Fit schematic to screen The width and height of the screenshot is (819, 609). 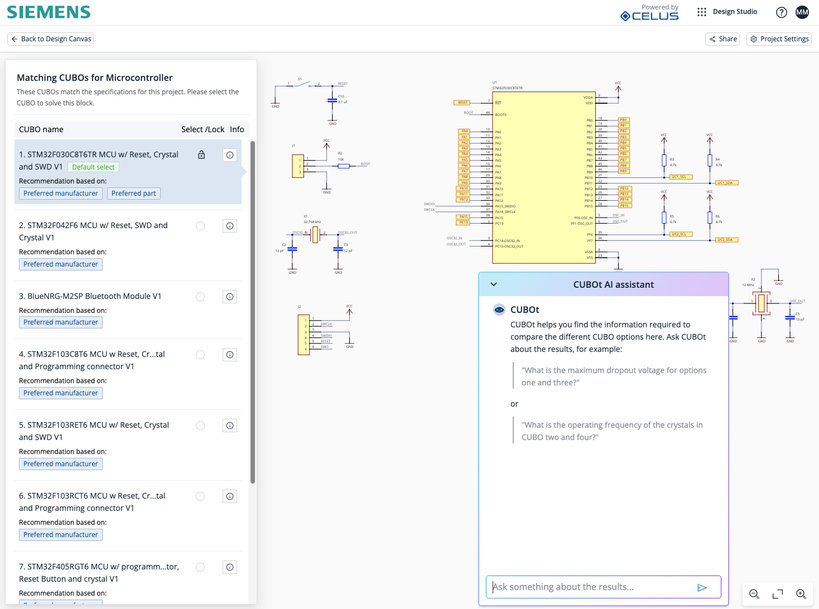777,594
